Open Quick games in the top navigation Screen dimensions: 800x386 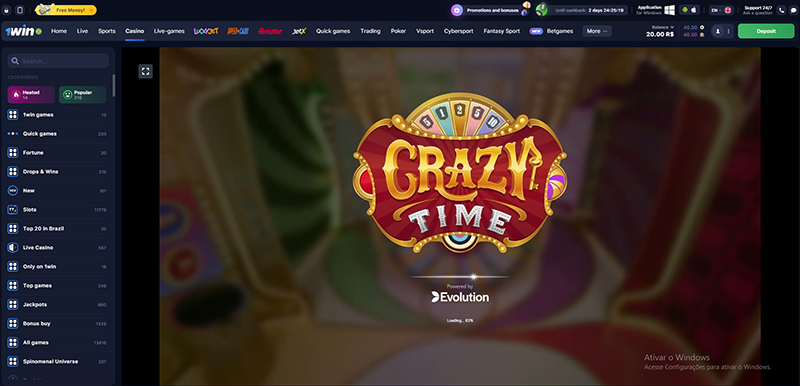pos(333,31)
